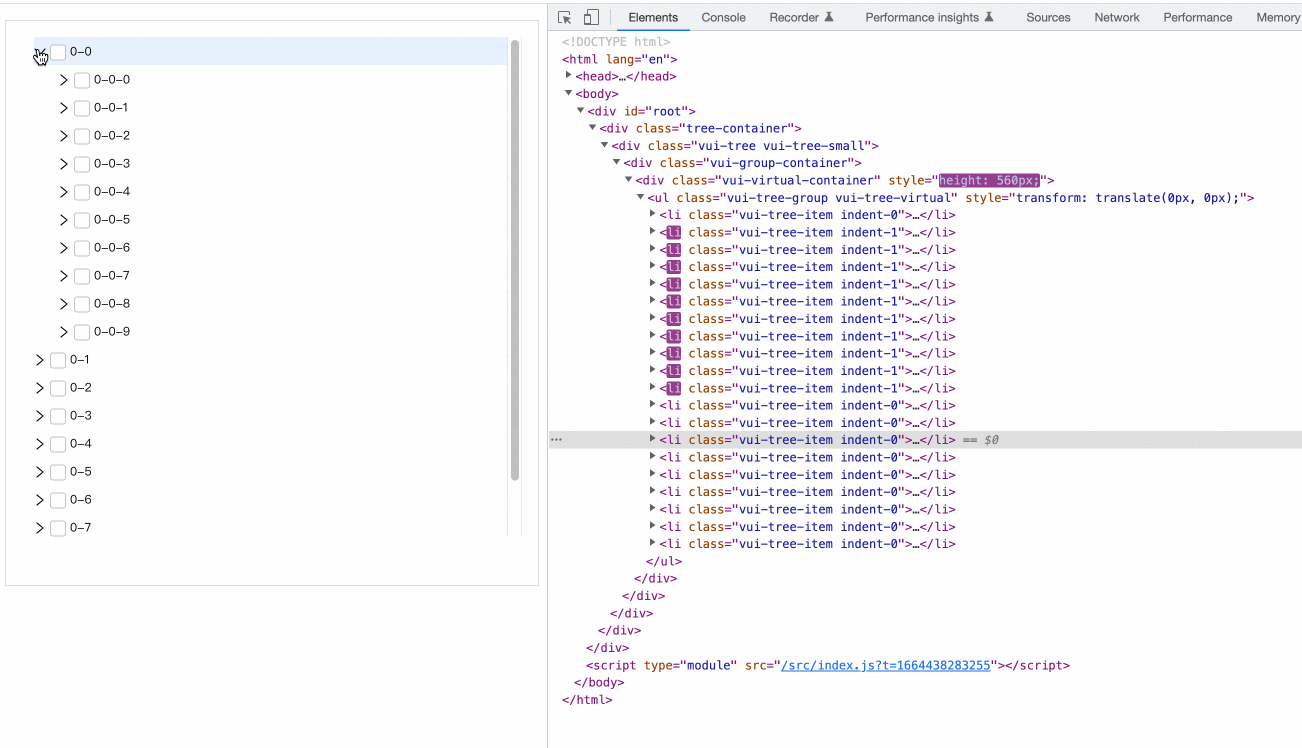1302x748 pixels.
Task: Expand the 0-0-8 tree node arrow
Action: 64,304
